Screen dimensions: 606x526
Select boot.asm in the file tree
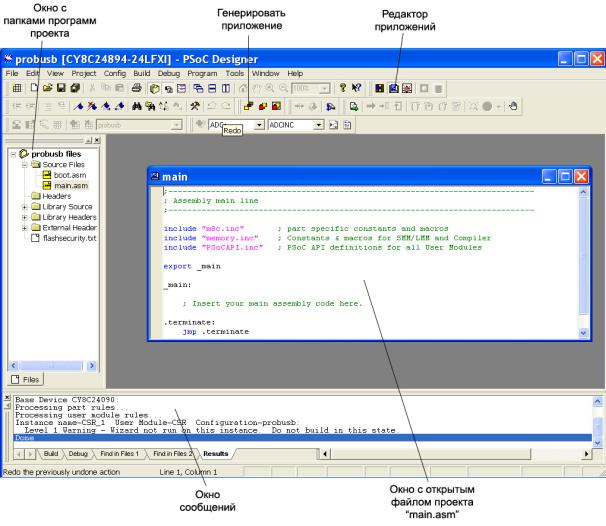pyautogui.click(x=70, y=175)
